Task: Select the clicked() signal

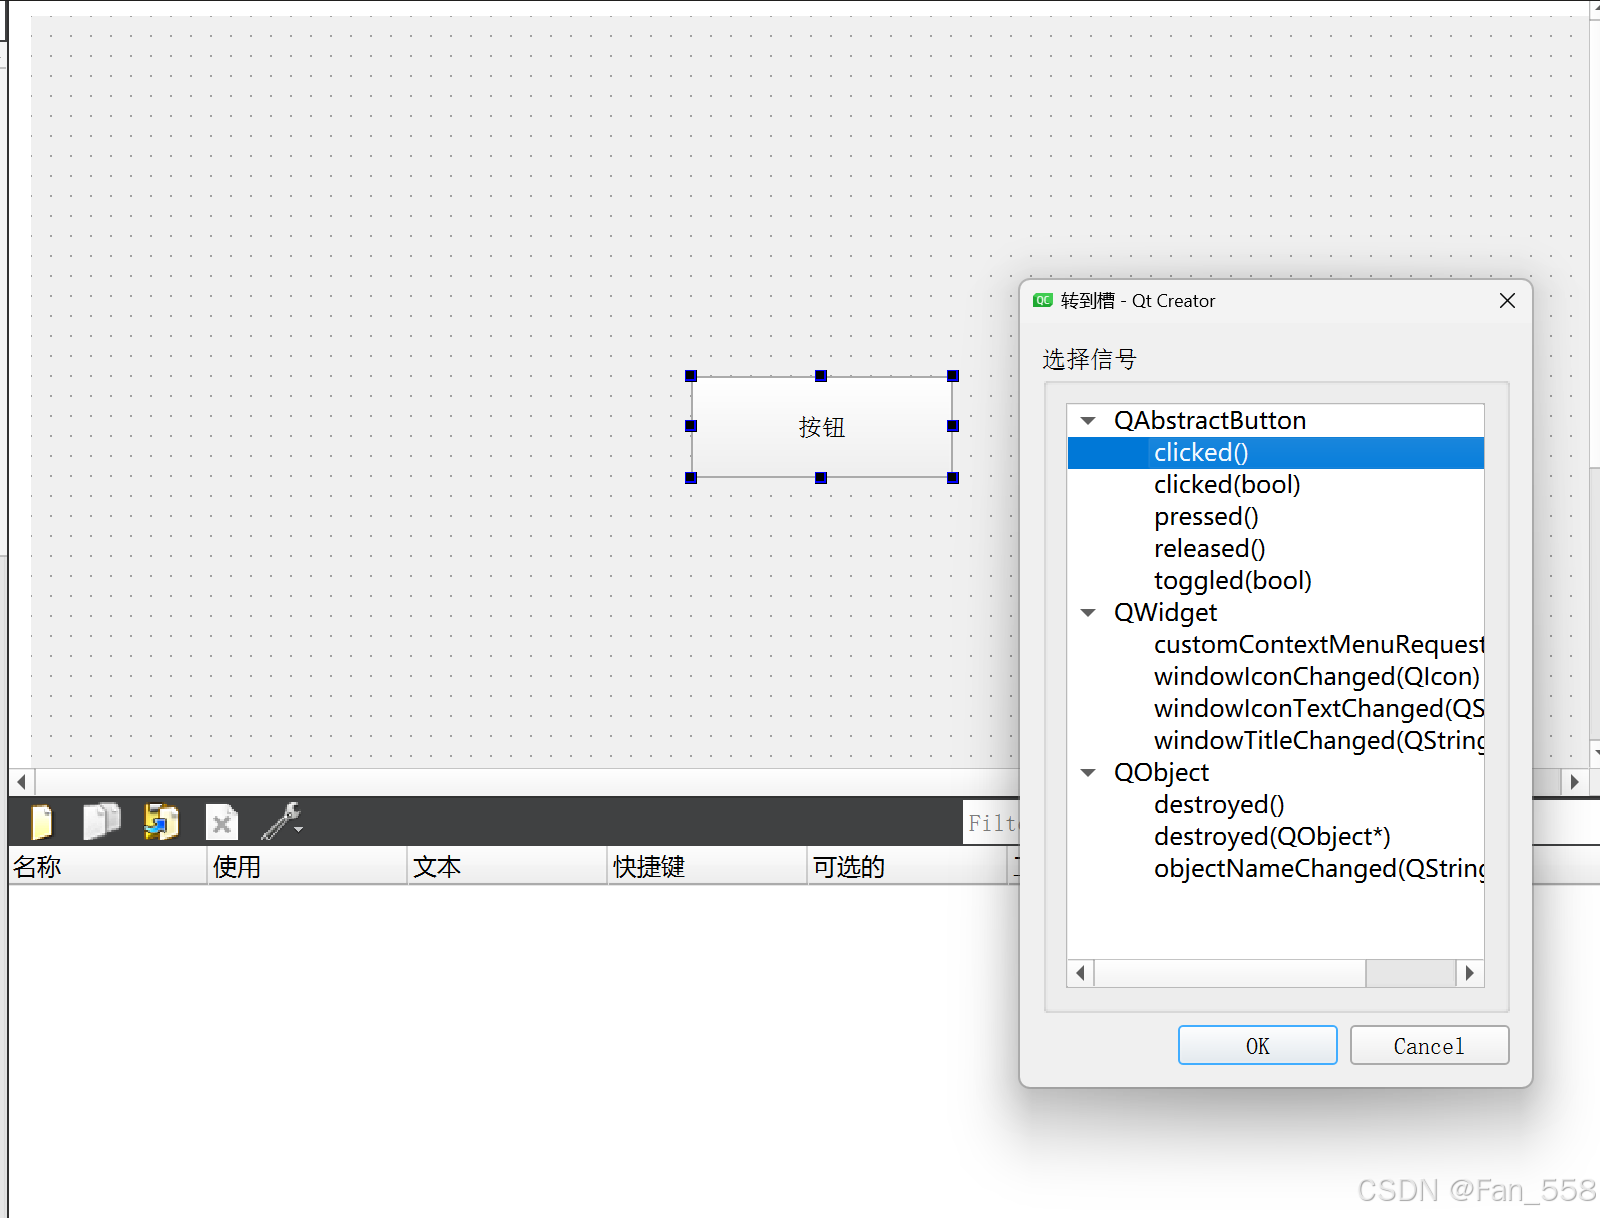Action: coord(1276,453)
